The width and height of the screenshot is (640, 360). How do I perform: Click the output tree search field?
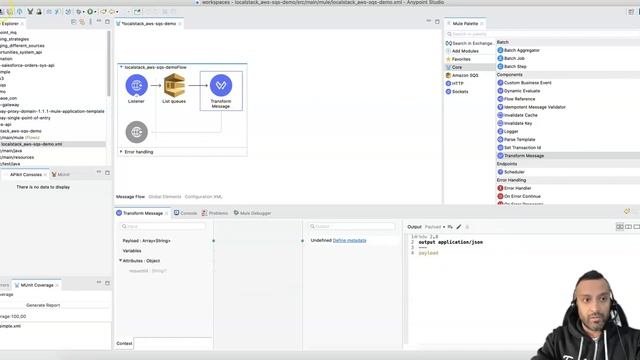click(352, 226)
